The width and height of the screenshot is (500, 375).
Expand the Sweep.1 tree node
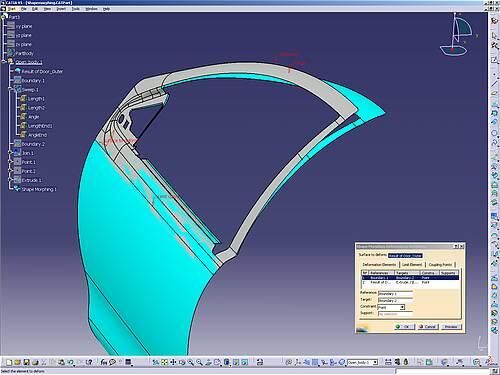click(x=10, y=89)
